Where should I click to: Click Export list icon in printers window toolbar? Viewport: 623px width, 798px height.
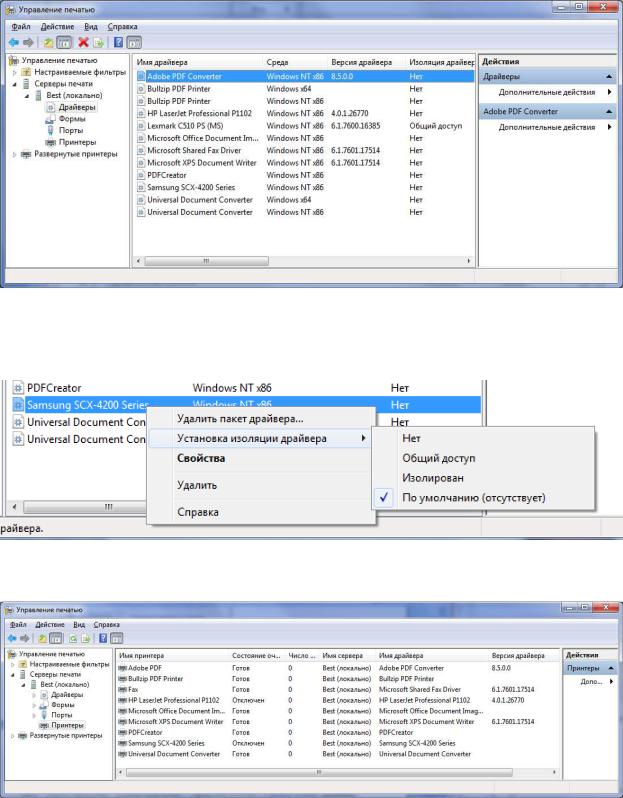86,638
